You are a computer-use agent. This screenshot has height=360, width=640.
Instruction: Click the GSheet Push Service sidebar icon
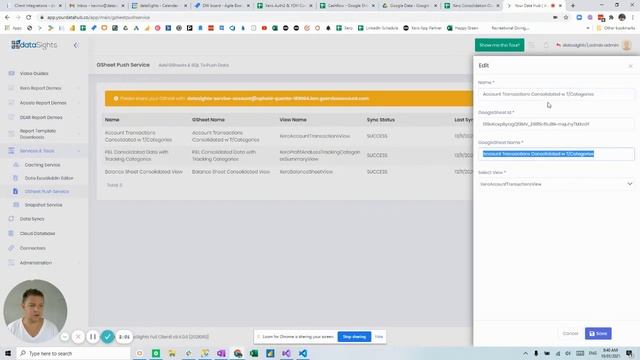[x=16, y=191]
